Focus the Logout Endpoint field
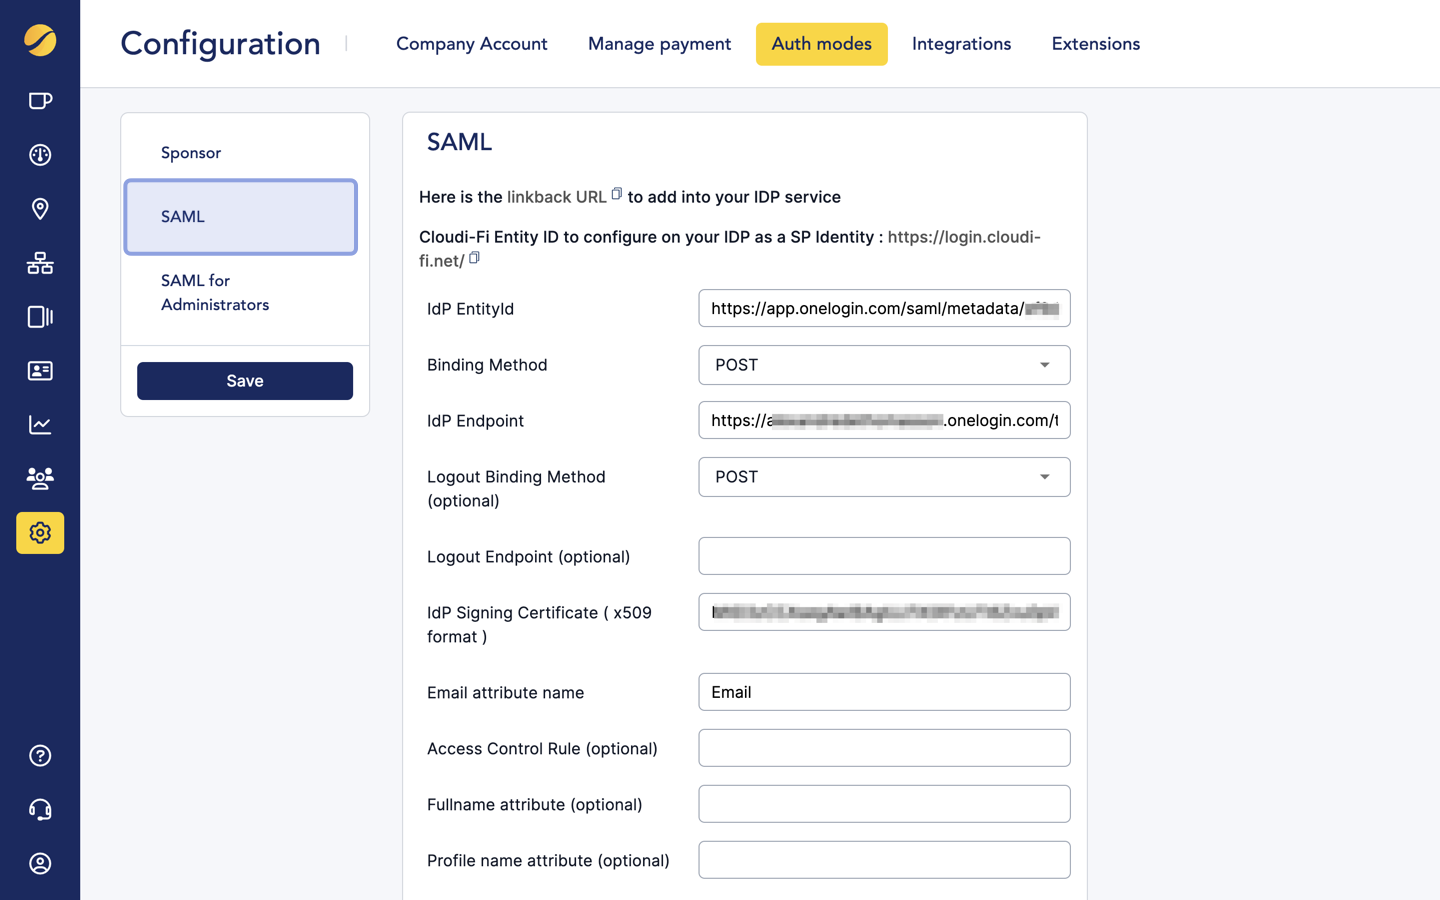Screen dimensions: 1440x900 pyautogui.click(x=884, y=556)
